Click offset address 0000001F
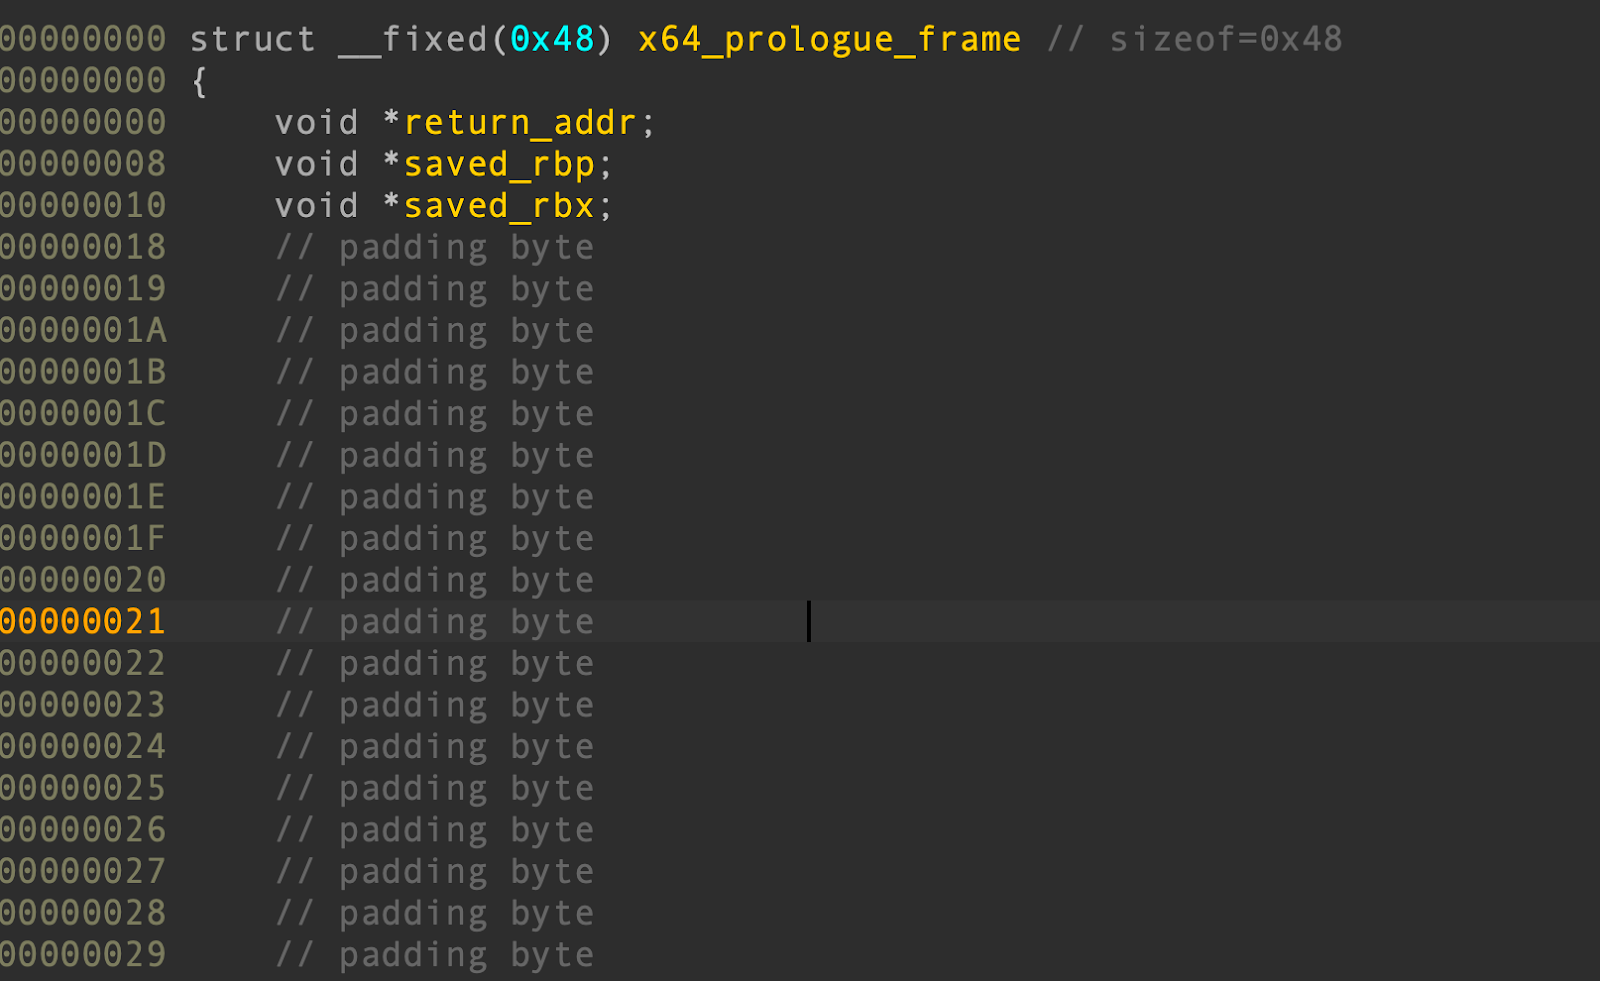The image size is (1600, 981). point(83,538)
